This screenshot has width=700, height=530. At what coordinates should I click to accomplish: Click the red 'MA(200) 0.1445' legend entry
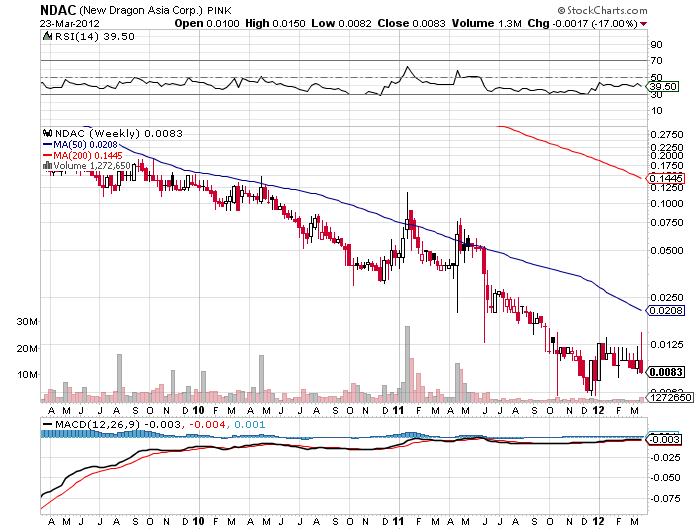pyautogui.click(x=83, y=155)
